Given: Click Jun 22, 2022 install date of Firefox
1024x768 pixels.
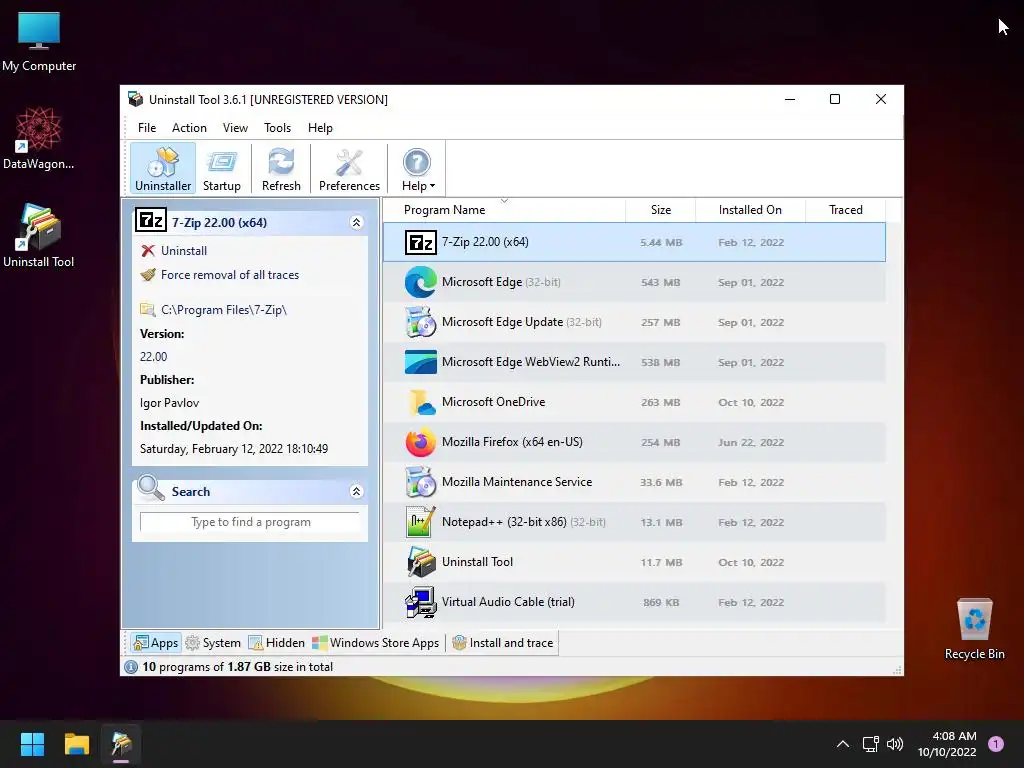Looking at the screenshot, I should [751, 443].
